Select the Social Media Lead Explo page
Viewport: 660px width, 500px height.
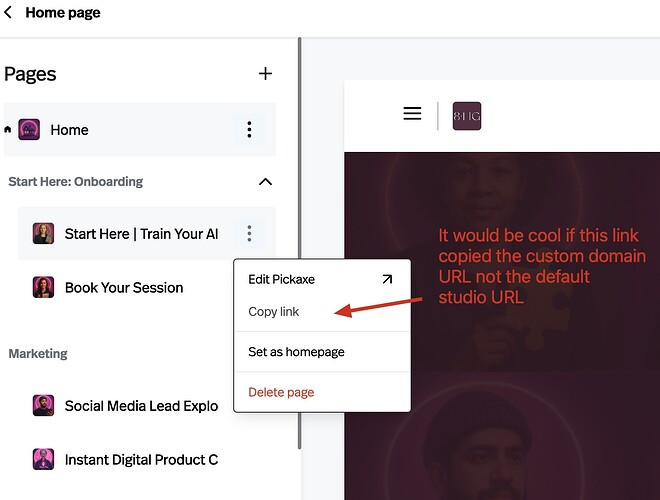point(126,406)
